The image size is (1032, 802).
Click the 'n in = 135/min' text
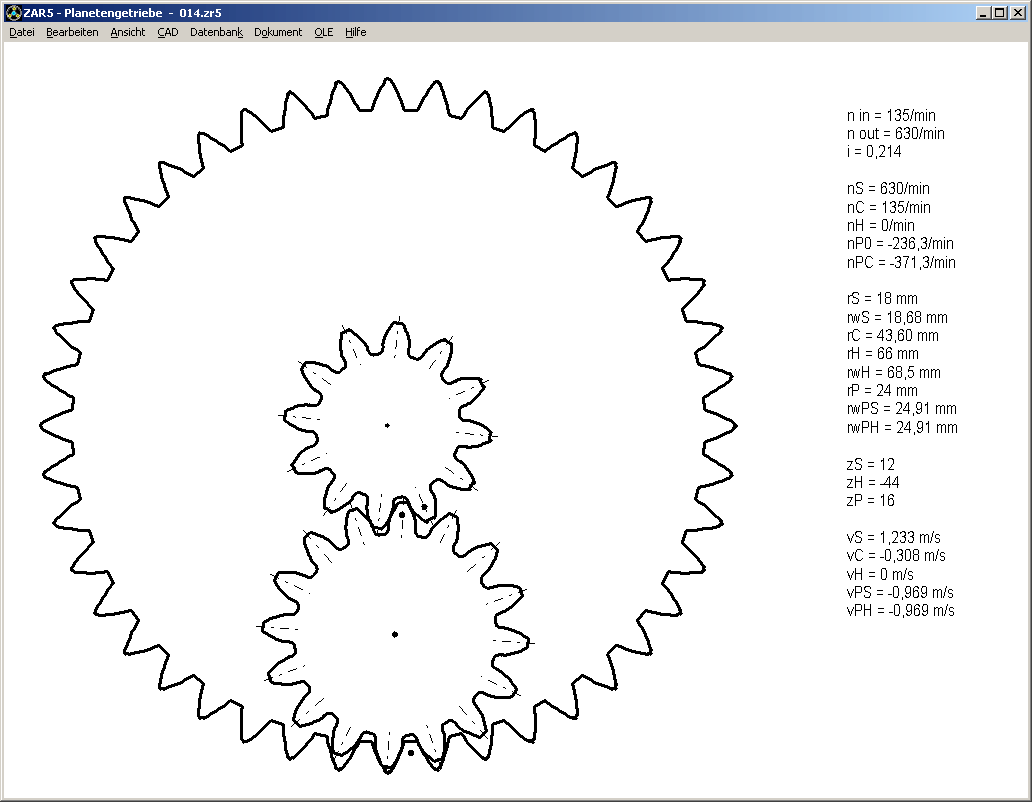(x=891, y=115)
